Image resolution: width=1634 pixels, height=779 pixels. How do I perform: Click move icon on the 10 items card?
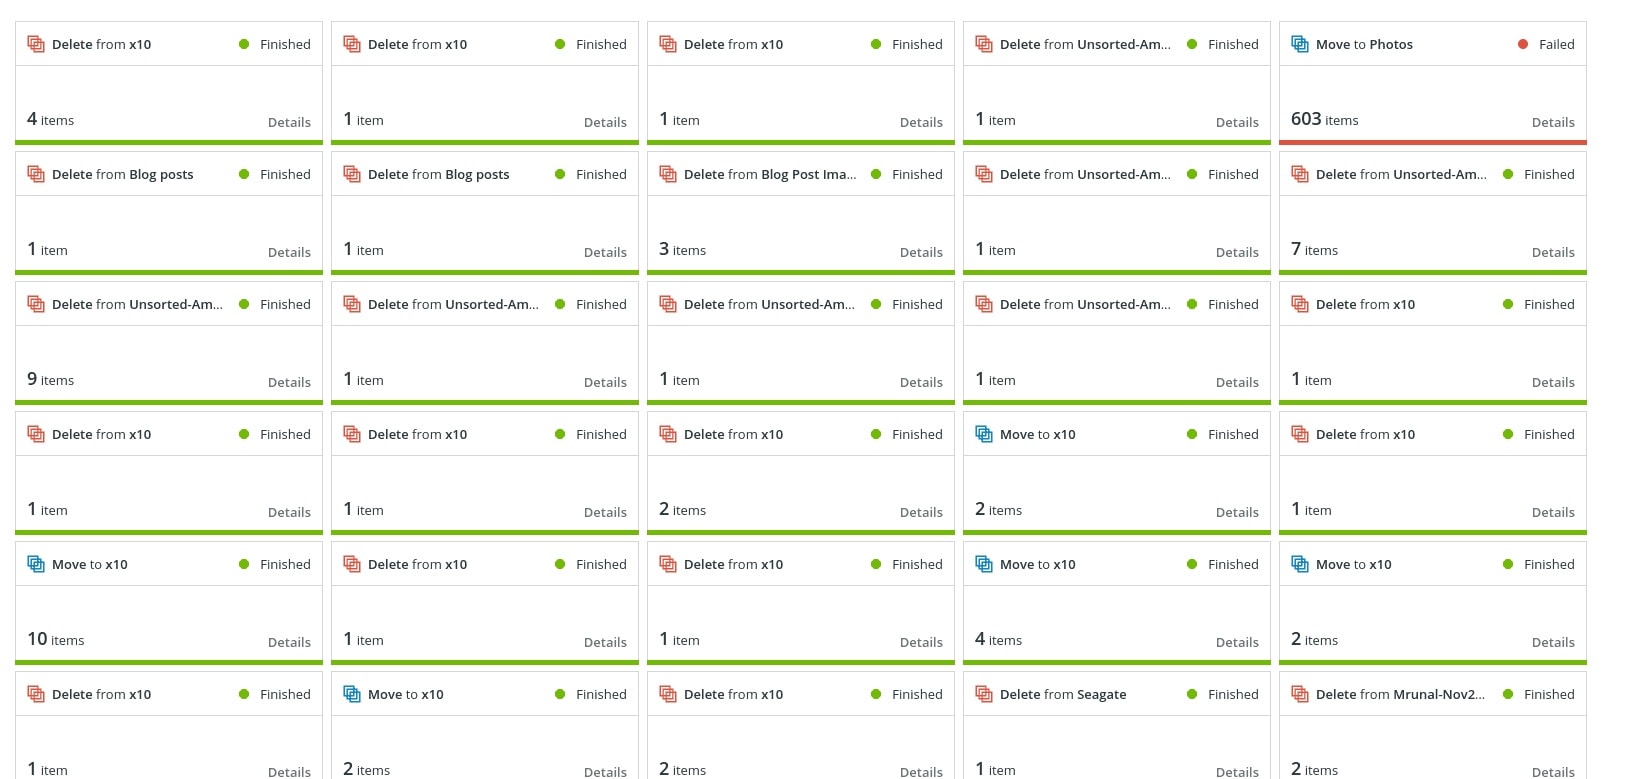(x=36, y=564)
